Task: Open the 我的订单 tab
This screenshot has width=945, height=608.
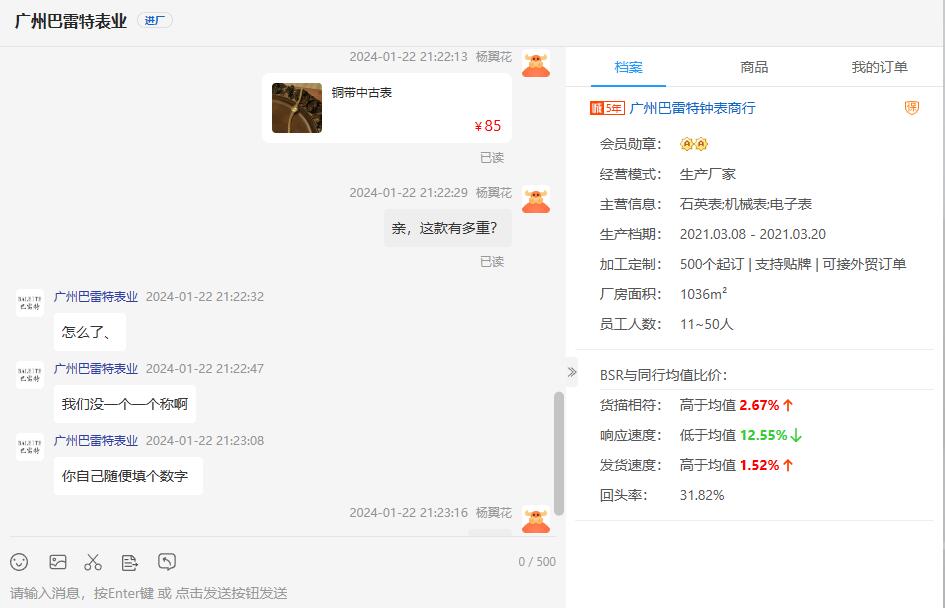Action: coord(879,67)
